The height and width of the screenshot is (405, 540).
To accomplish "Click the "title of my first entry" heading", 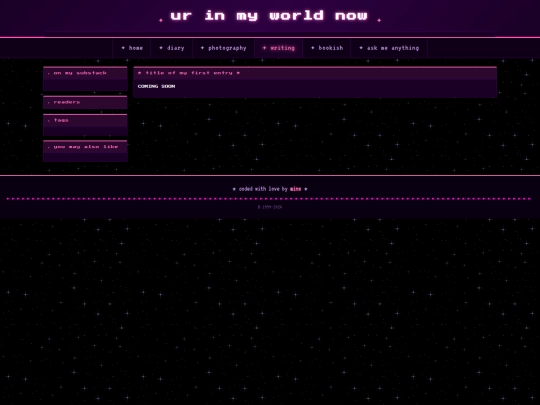I will (x=189, y=73).
